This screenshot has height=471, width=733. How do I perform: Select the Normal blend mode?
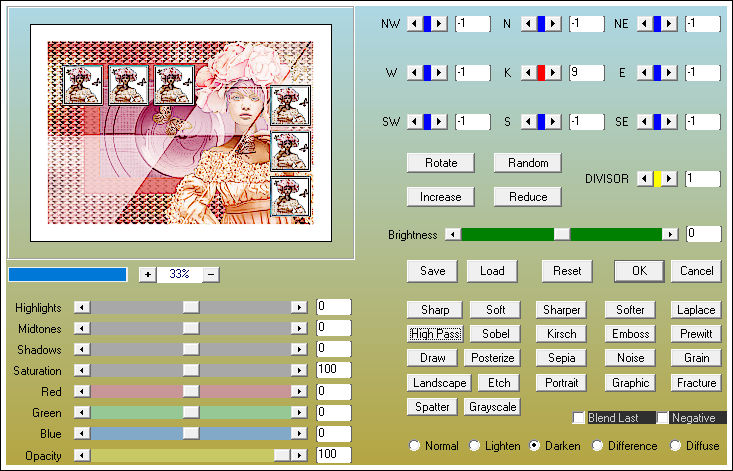point(414,446)
